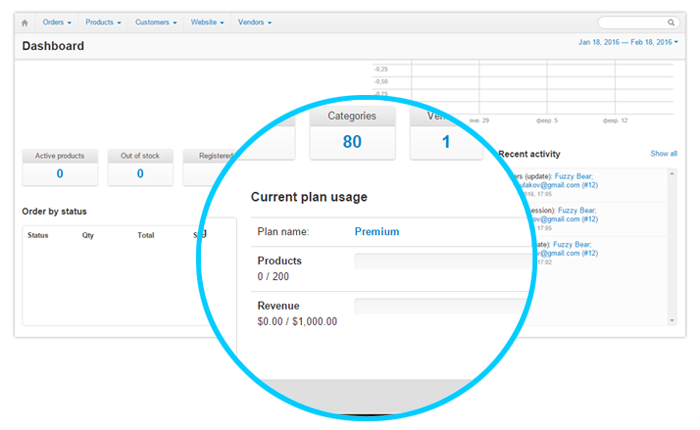The width and height of the screenshot is (700, 430).
Task: Click the Active products card label
Action: point(60,156)
